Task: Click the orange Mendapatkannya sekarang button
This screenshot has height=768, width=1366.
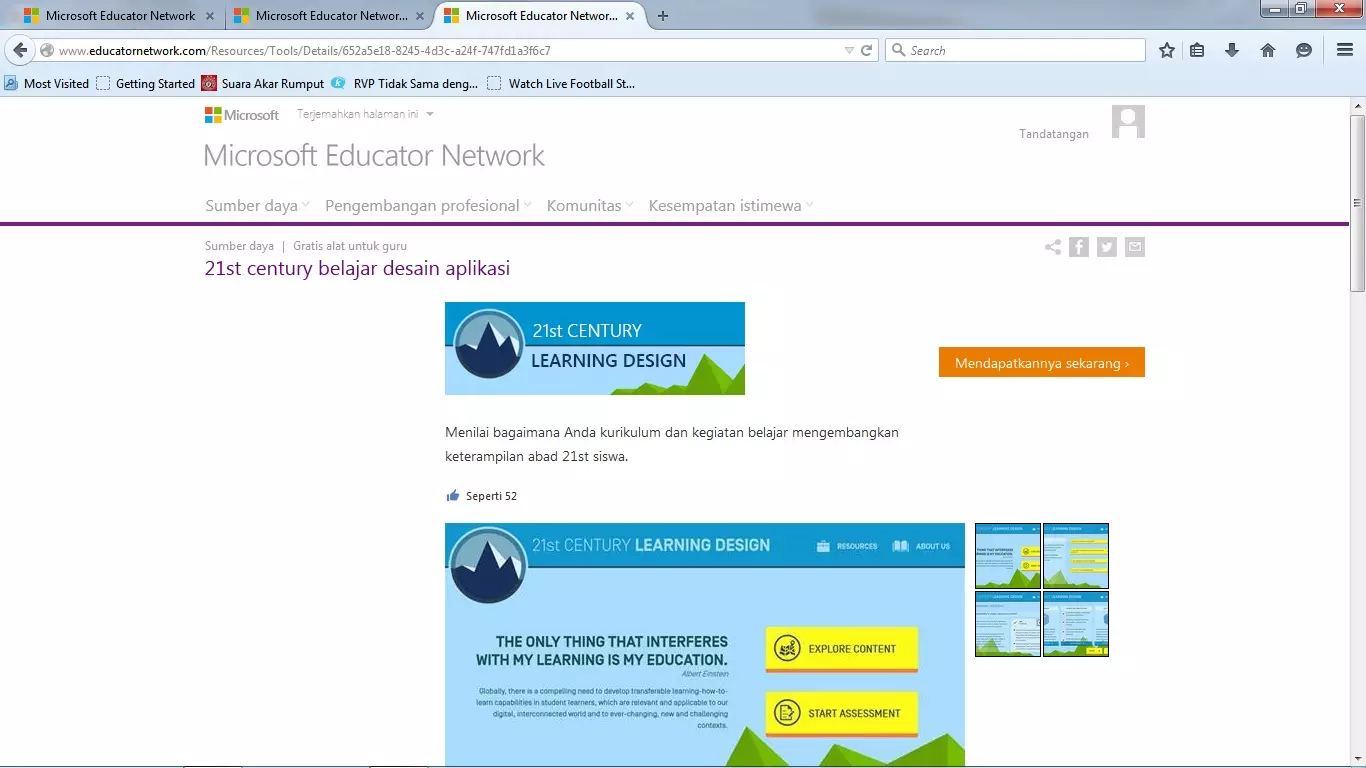Action: pos(1041,363)
